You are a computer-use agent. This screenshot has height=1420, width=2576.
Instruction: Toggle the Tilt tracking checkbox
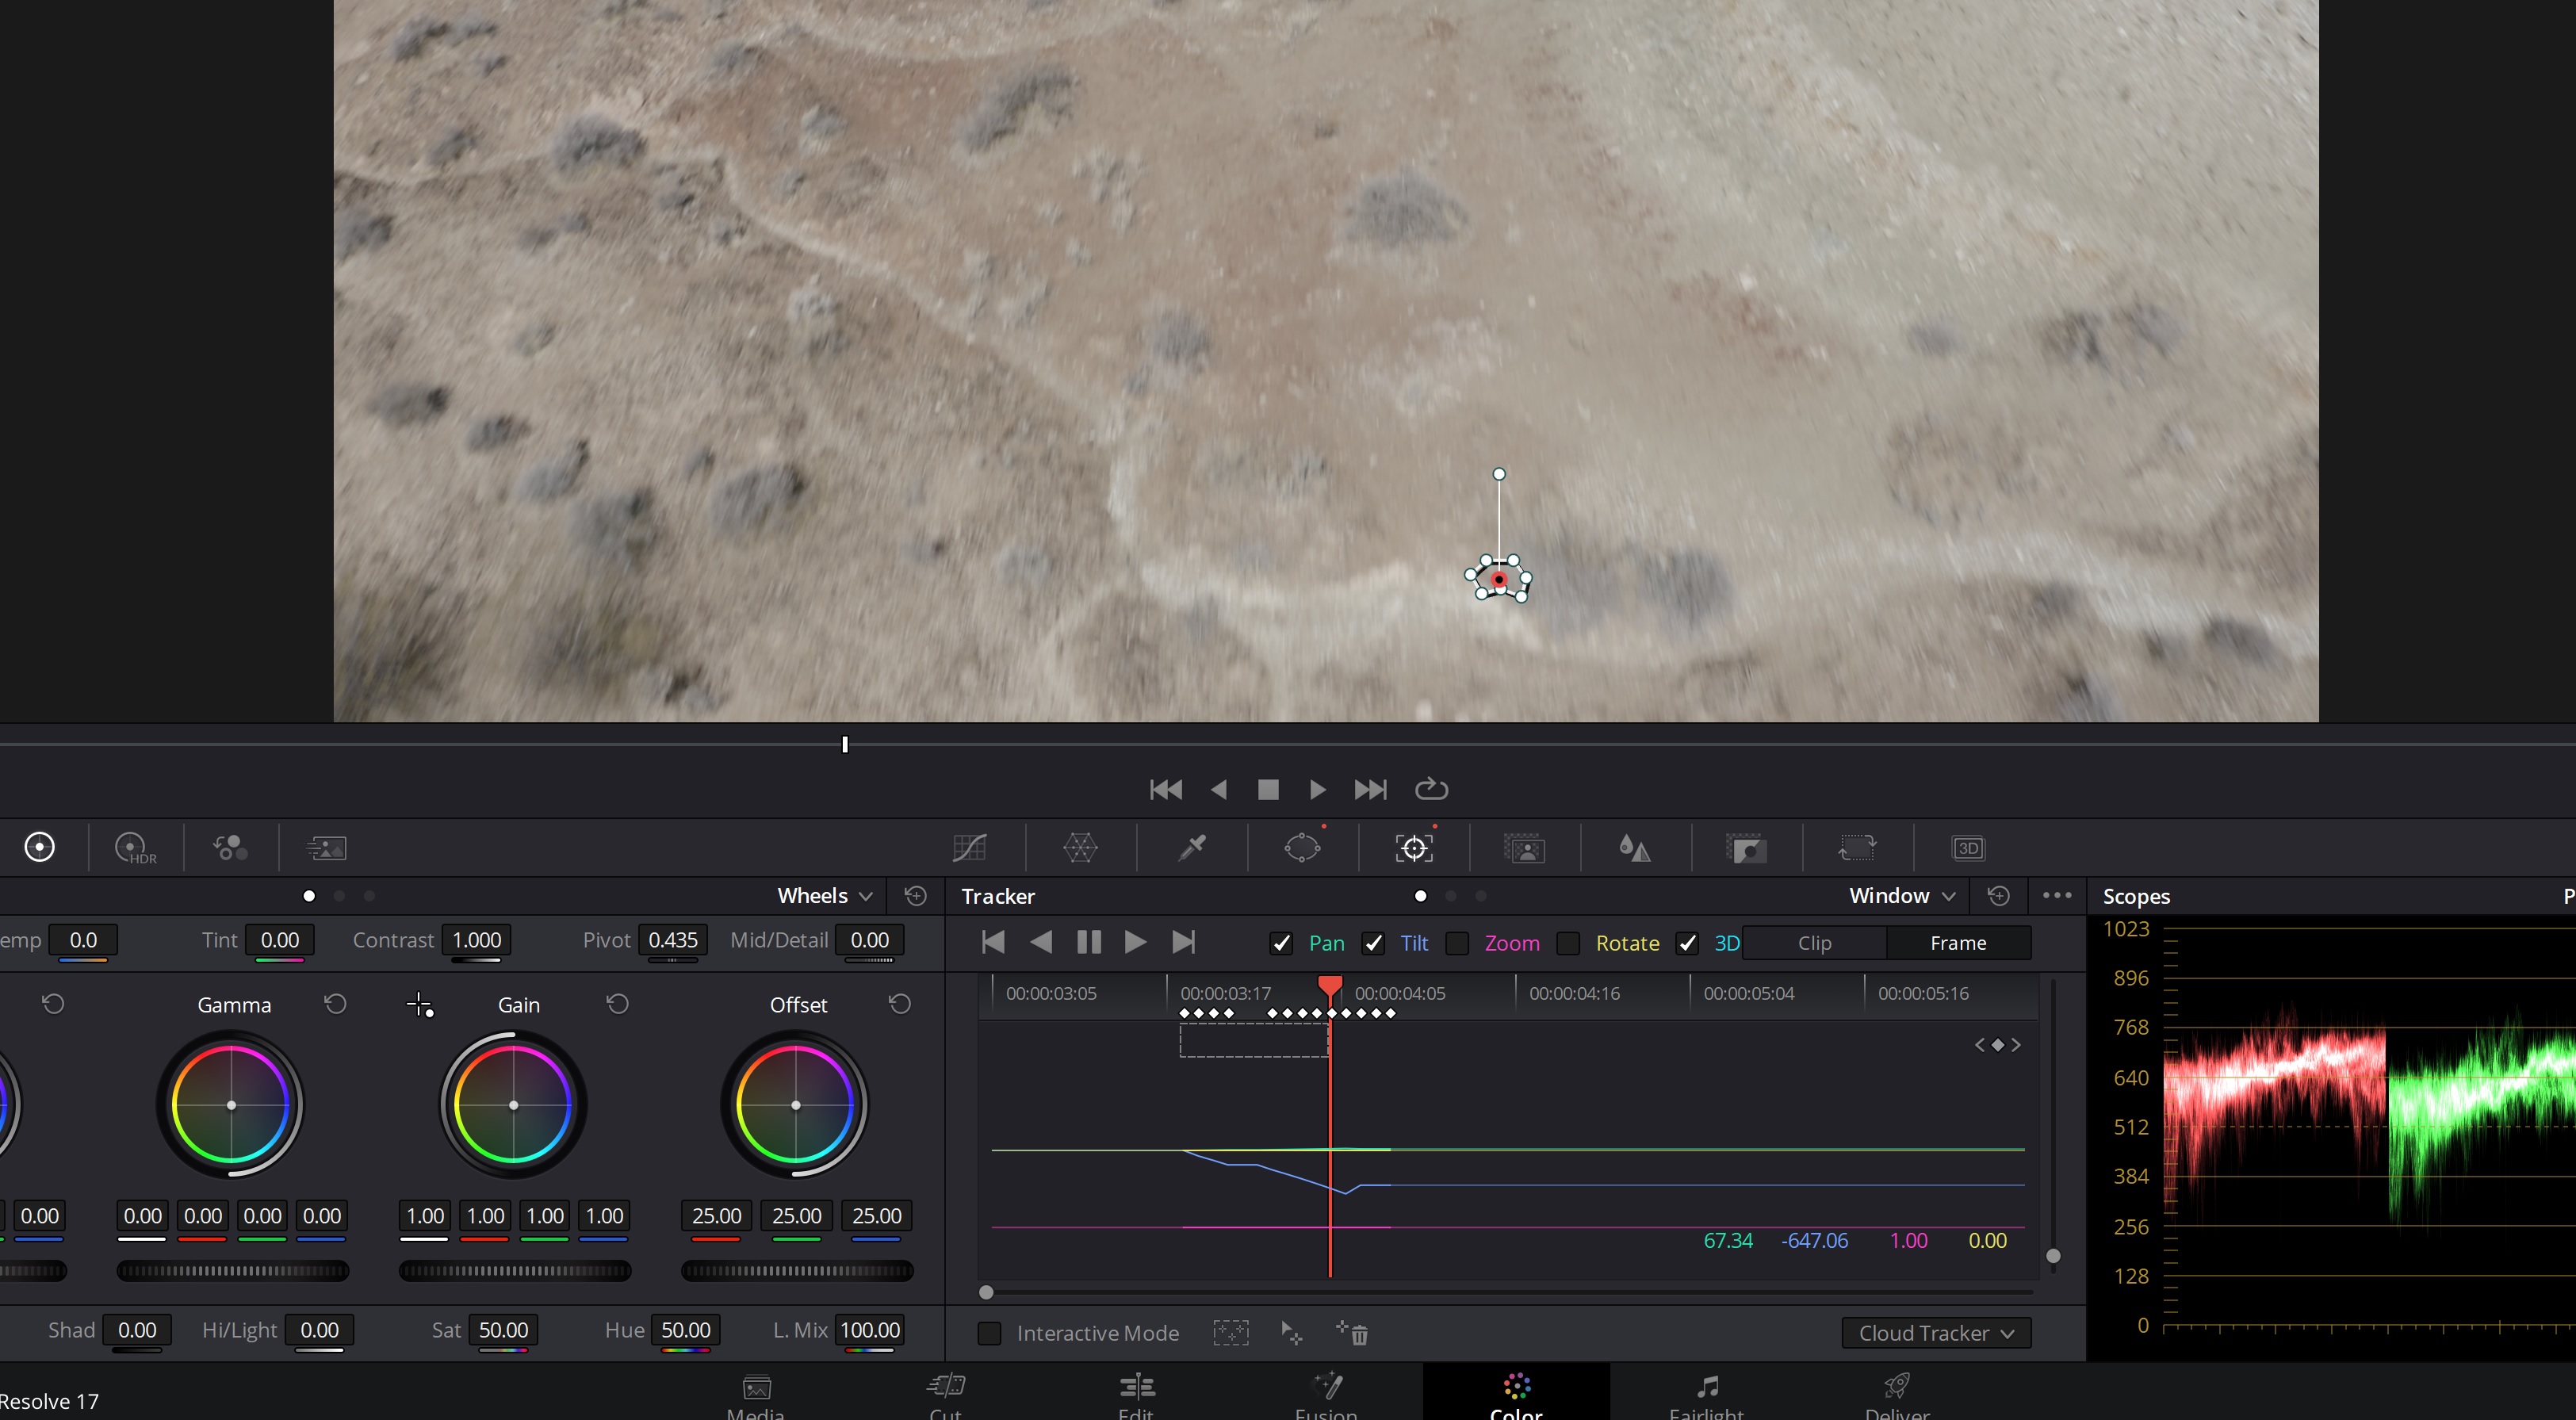pyautogui.click(x=1374, y=943)
